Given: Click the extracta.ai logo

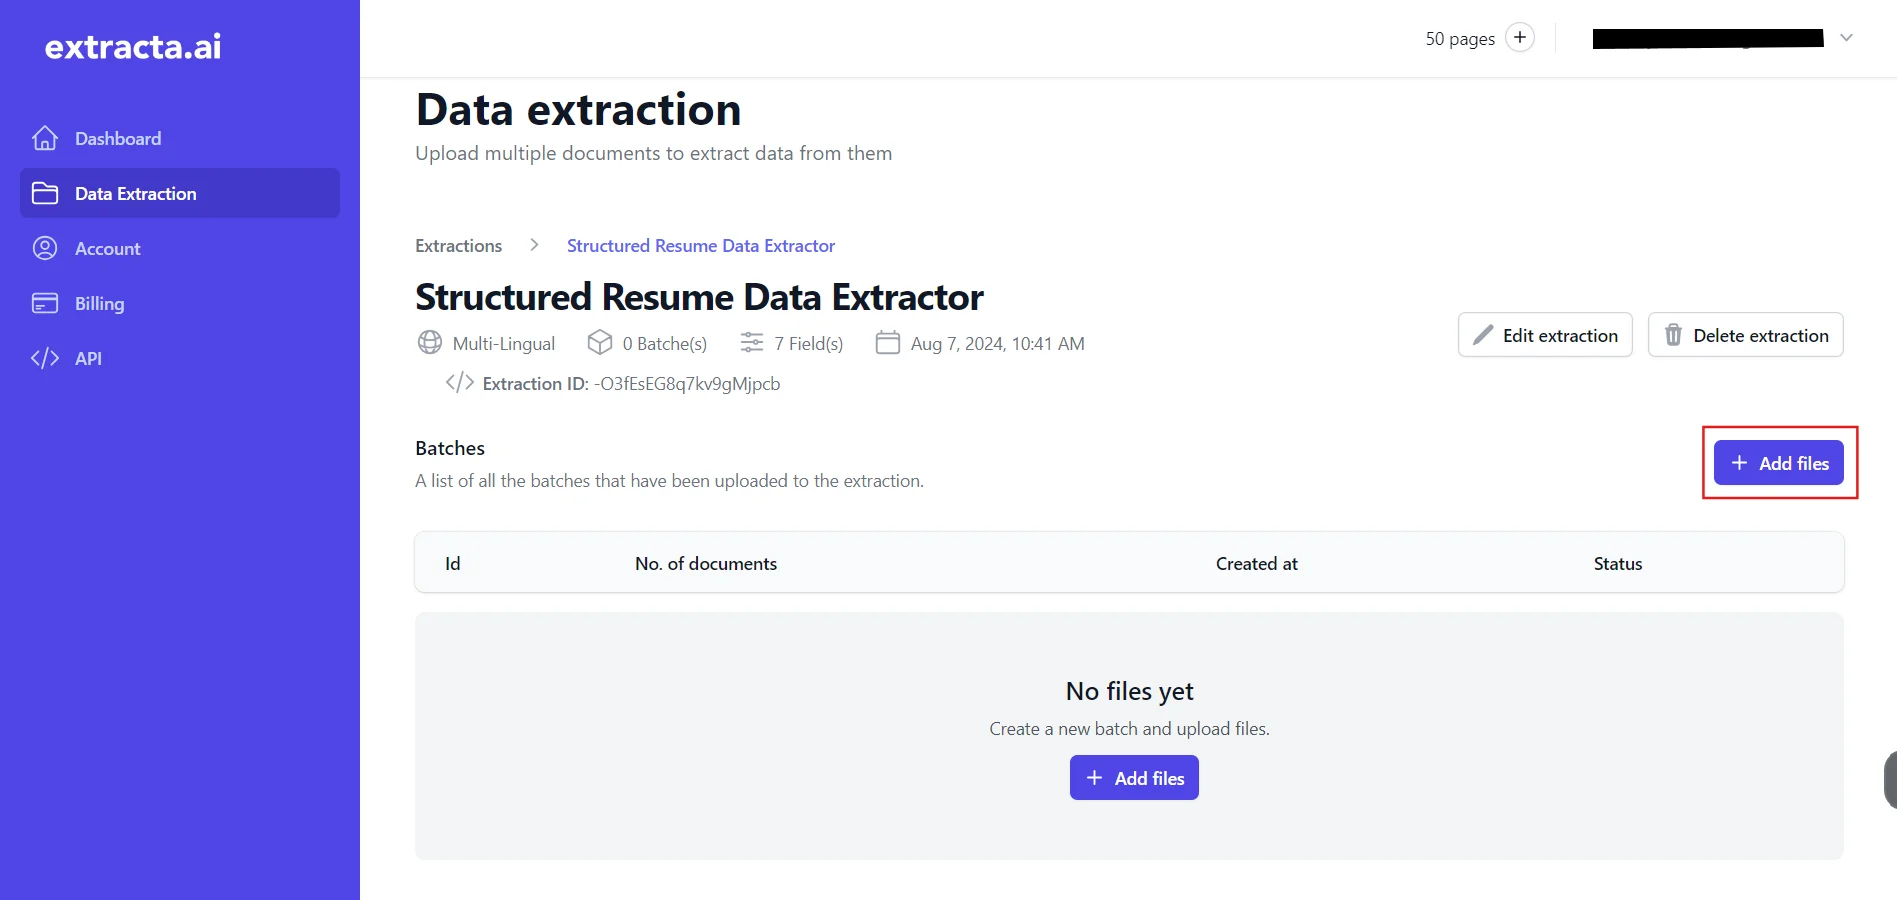Looking at the screenshot, I should [133, 46].
